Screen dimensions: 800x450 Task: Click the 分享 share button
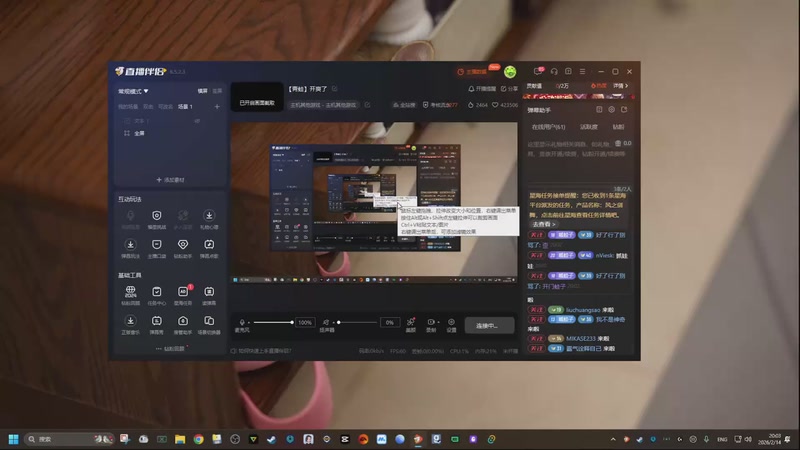click(x=509, y=89)
